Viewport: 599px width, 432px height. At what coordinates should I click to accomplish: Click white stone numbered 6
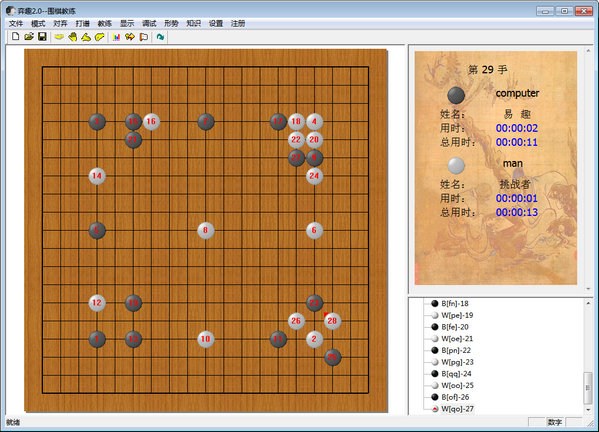314,230
